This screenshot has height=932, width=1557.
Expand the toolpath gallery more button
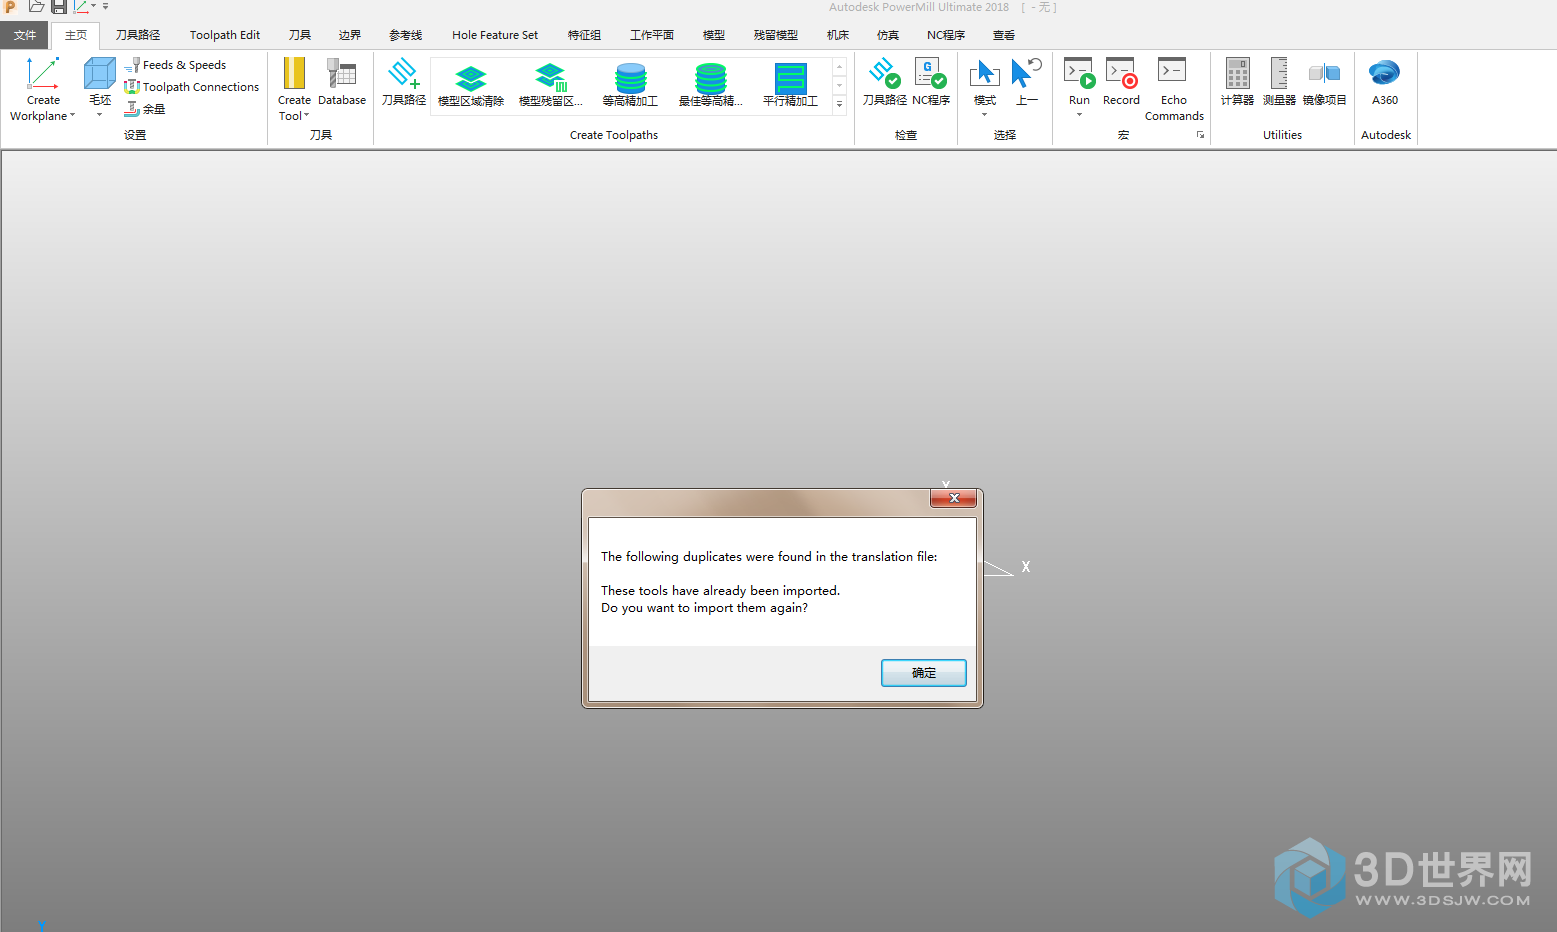839,104
